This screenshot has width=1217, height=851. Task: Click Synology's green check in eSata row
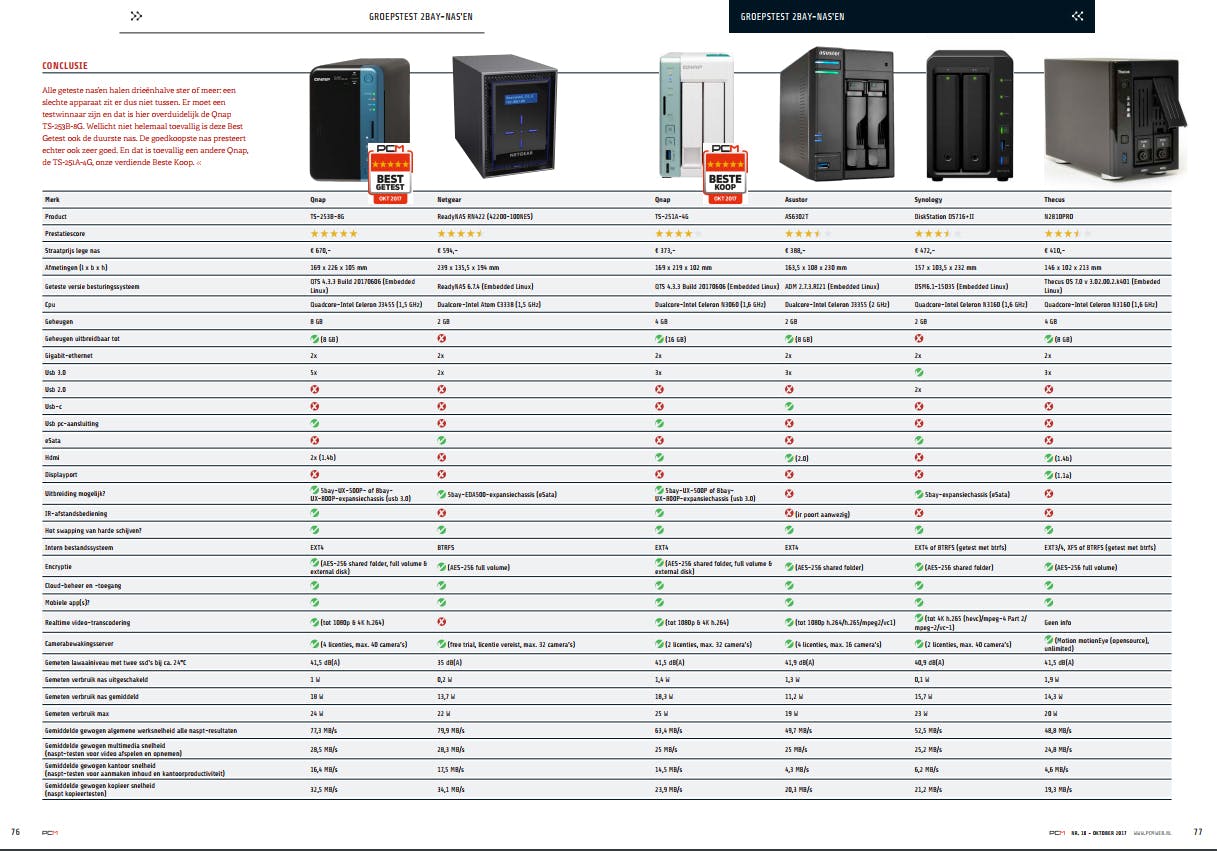(919, 440)
